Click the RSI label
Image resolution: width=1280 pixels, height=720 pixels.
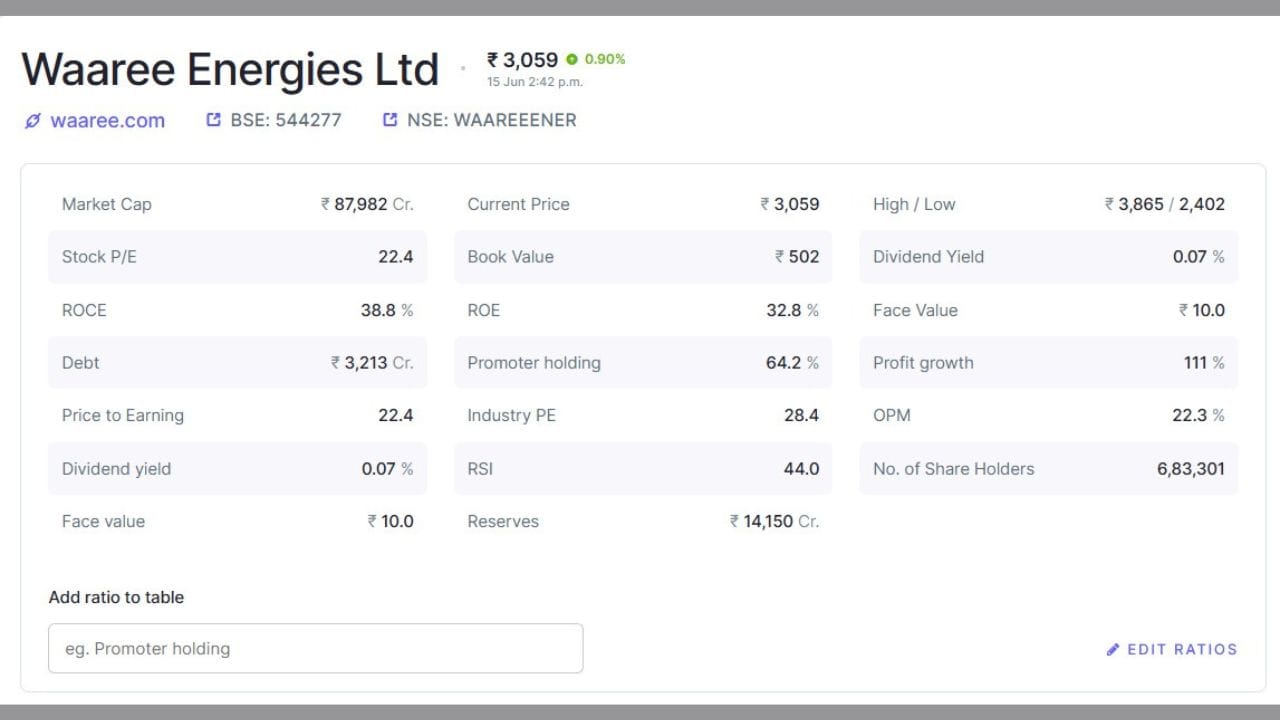tap(480, 468)
